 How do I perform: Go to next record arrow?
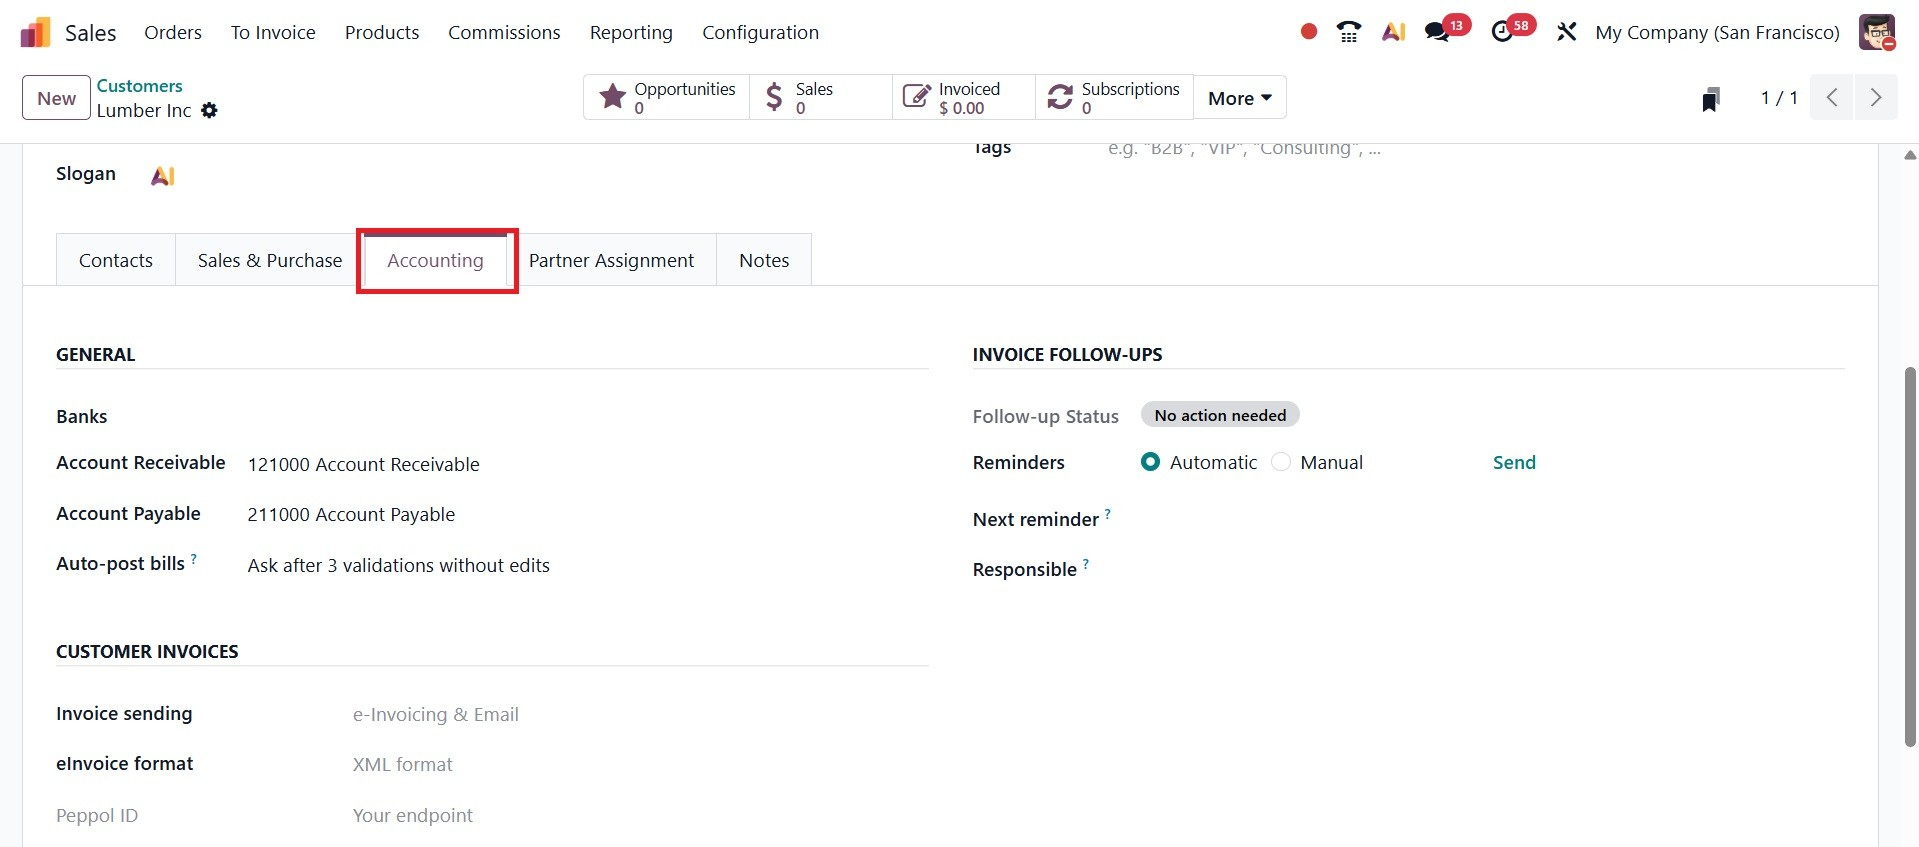[x=1875, y=98]
